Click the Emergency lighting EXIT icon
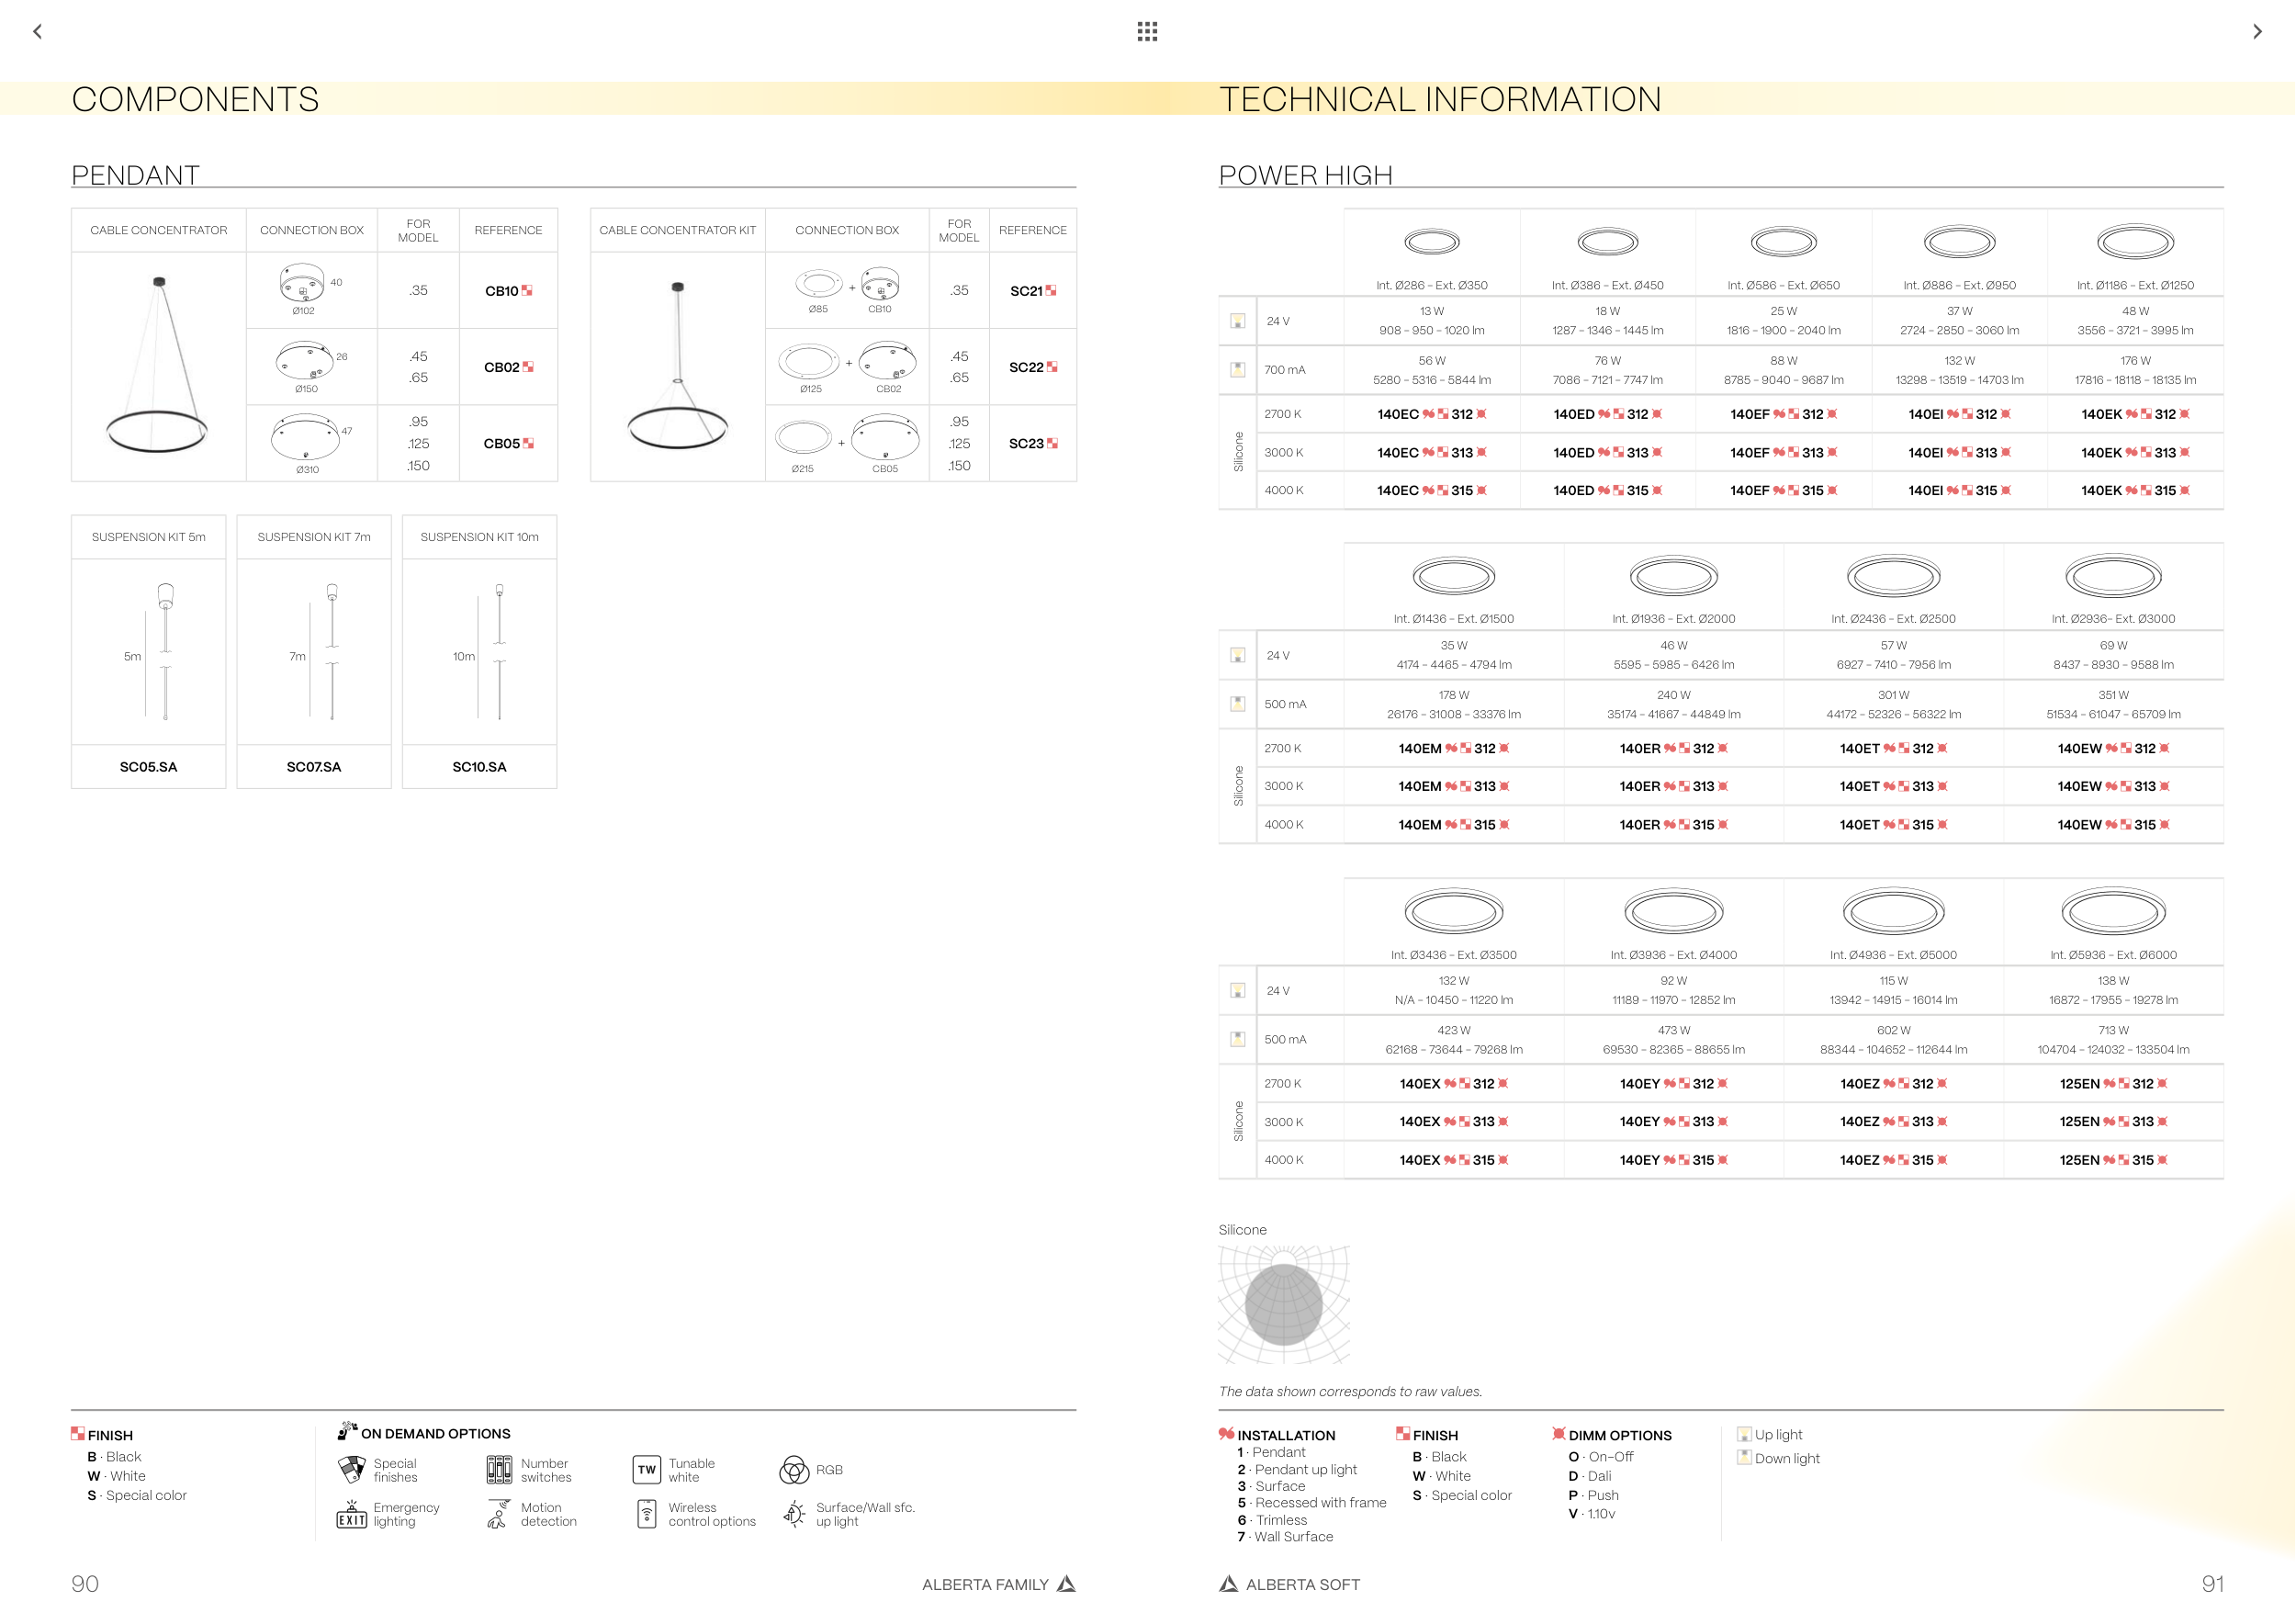 [351, 1514]
